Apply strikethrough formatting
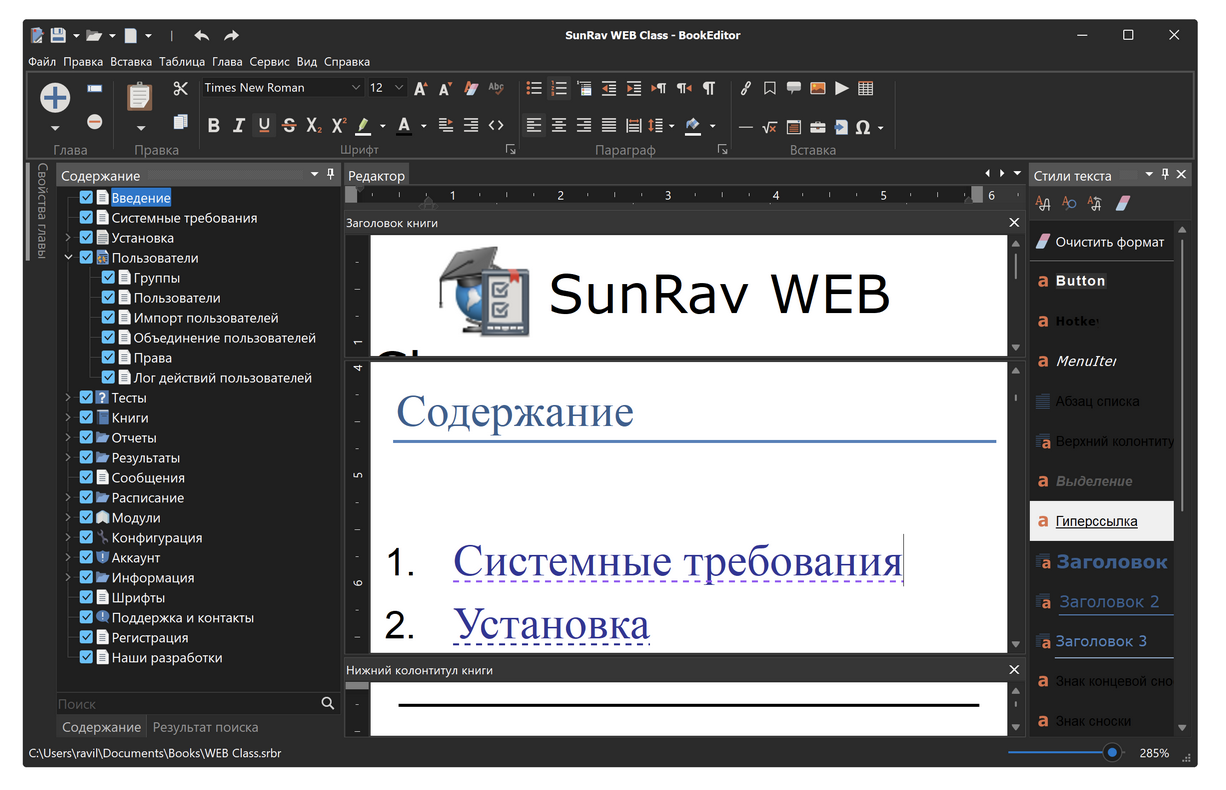Image resolution: width=1226 pixels, height=790 pixels. point(289,126)
